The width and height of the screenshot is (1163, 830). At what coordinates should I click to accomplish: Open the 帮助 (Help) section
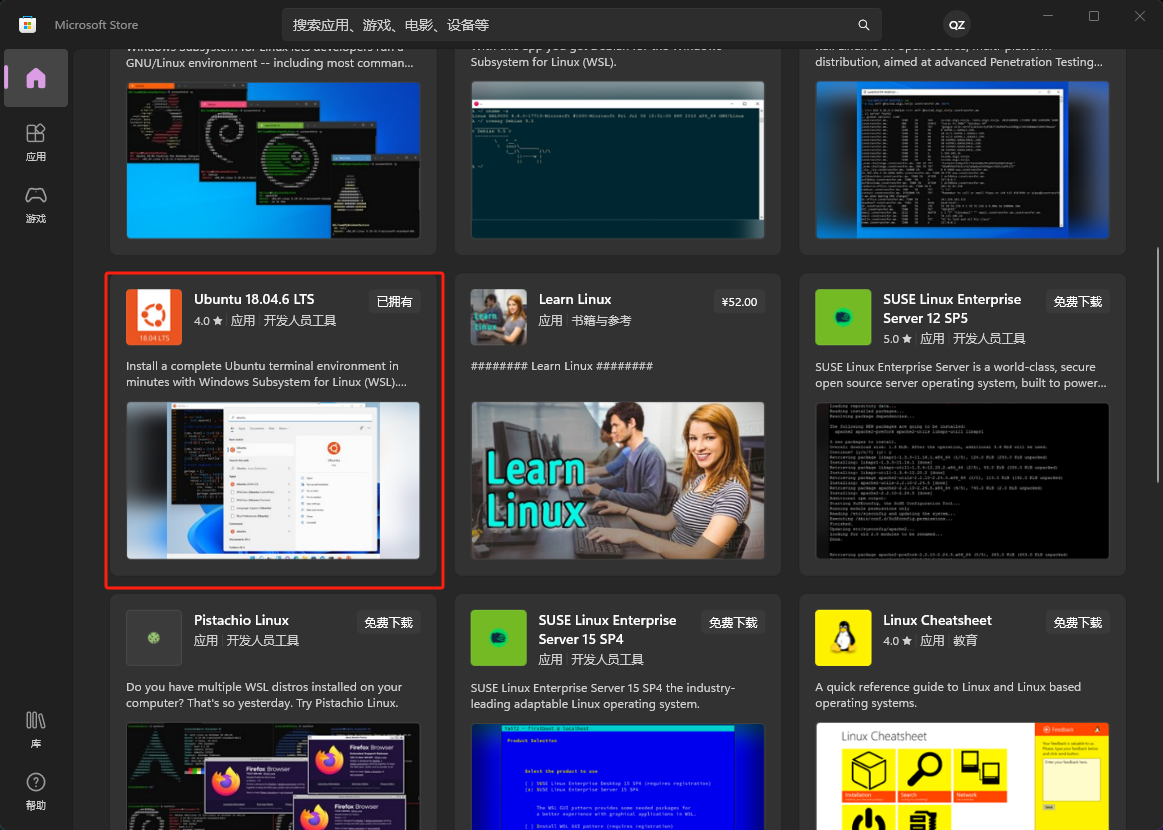36,791
